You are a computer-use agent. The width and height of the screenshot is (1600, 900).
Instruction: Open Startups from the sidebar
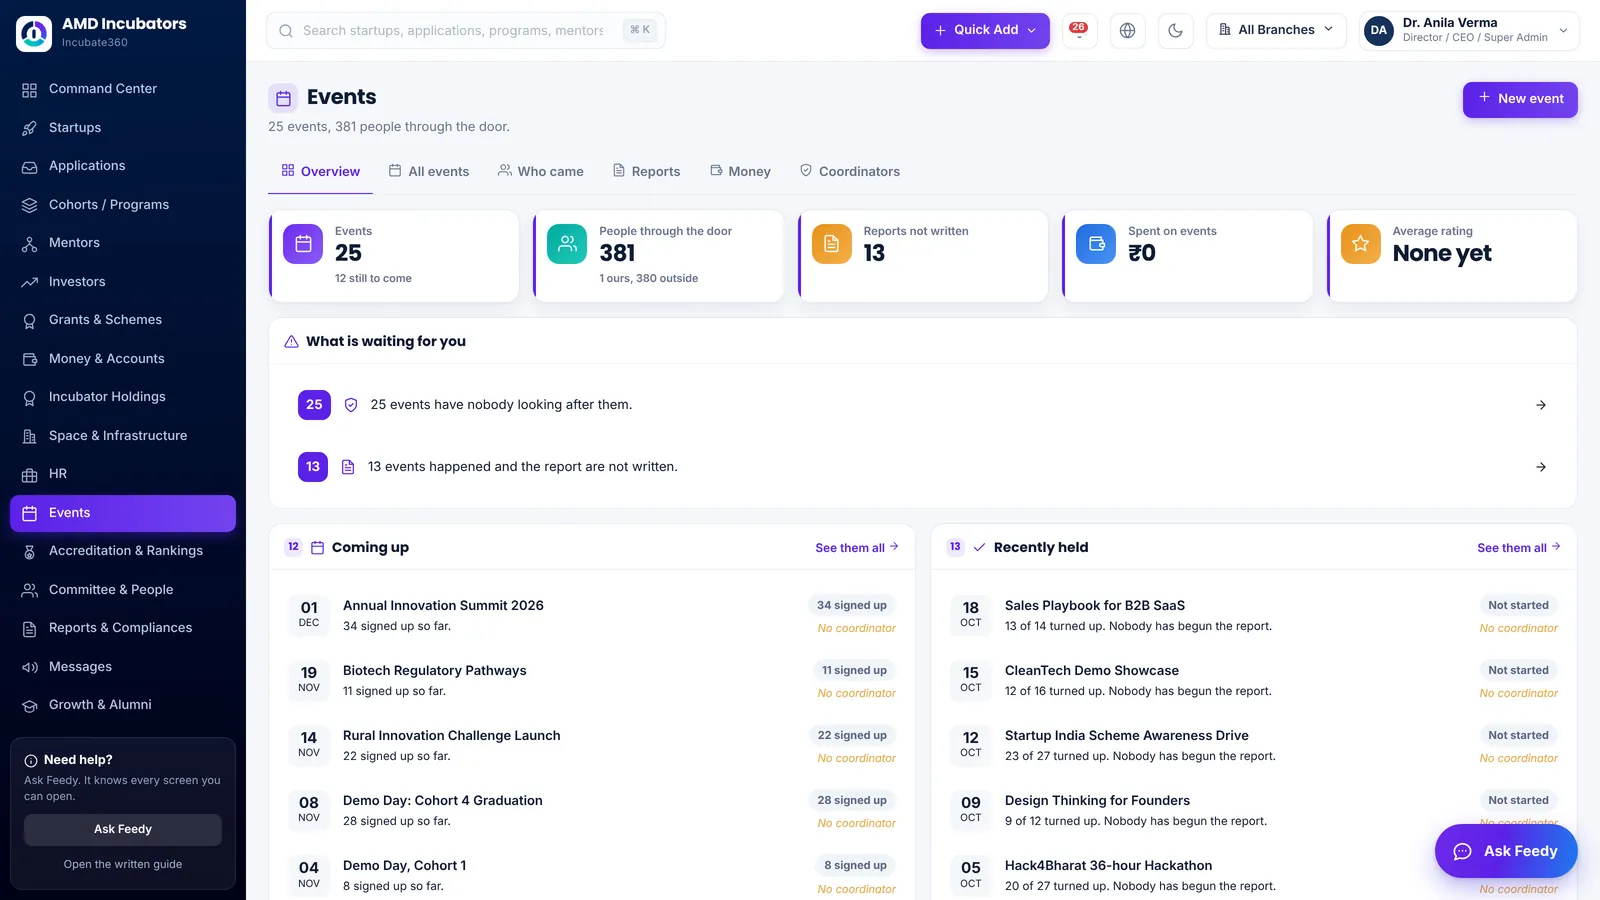point(123,128)
